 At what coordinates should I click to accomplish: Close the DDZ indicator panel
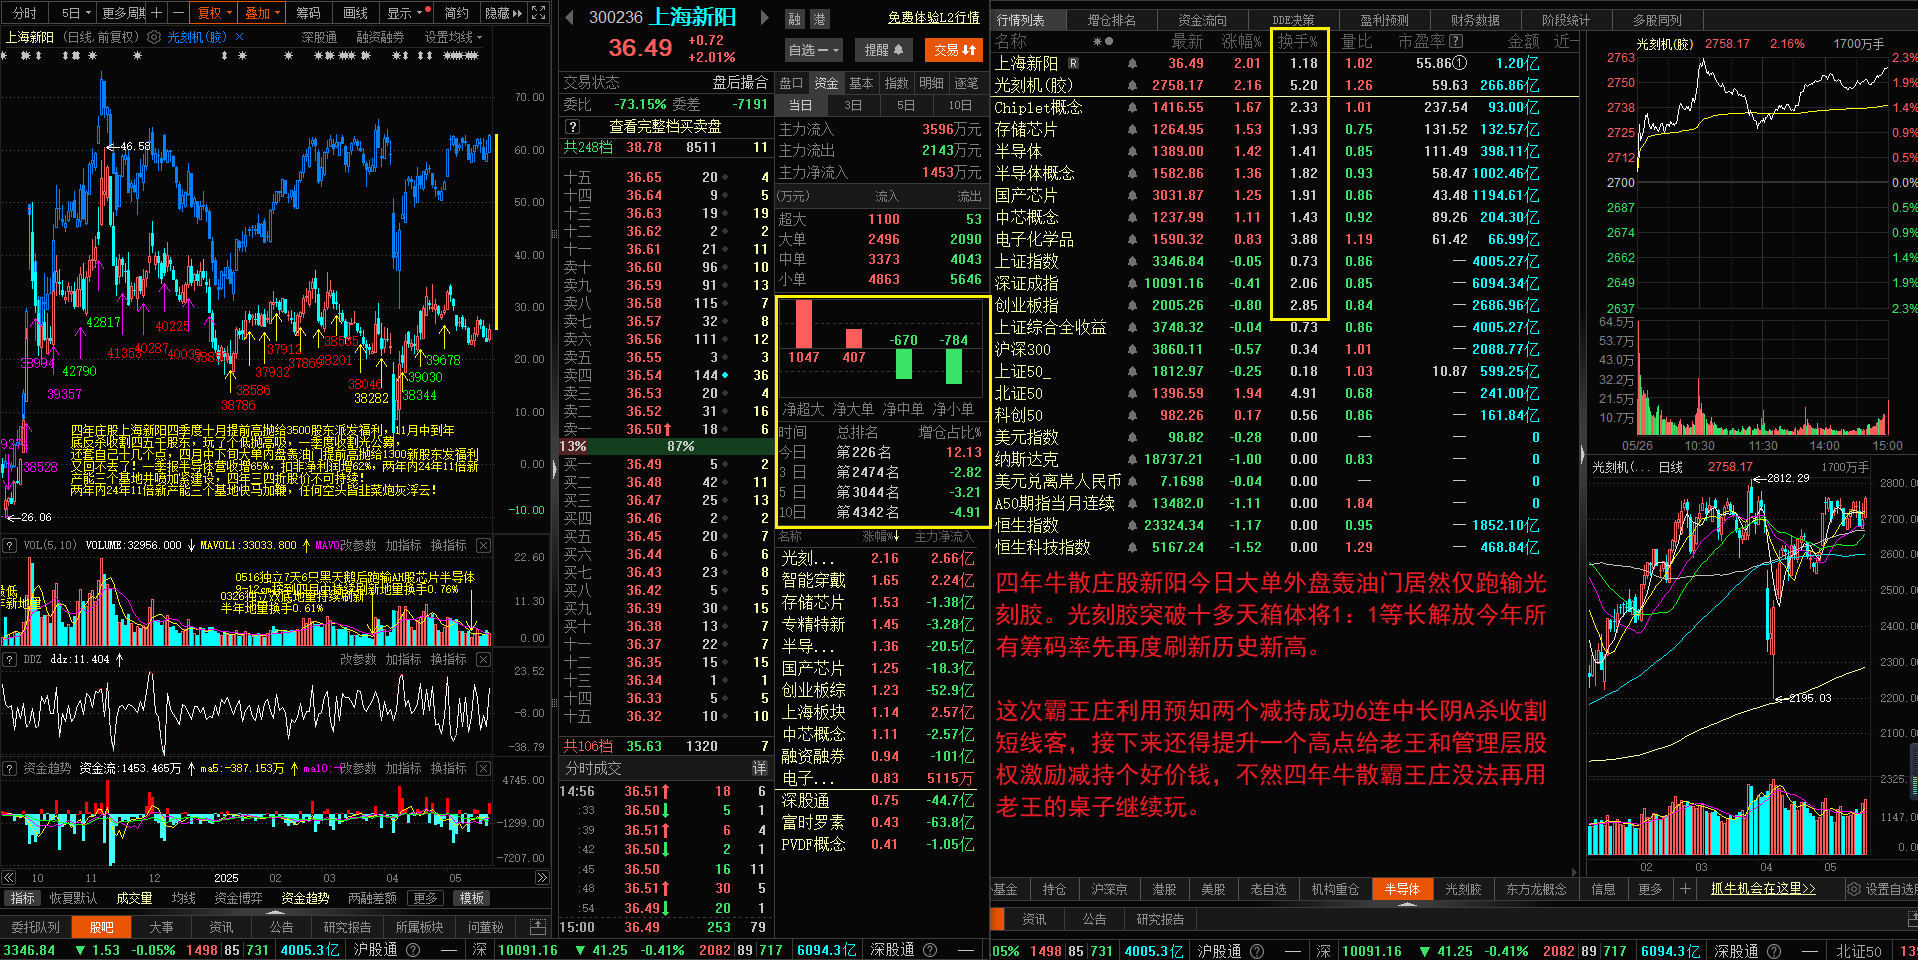click(x=483, y=659)
